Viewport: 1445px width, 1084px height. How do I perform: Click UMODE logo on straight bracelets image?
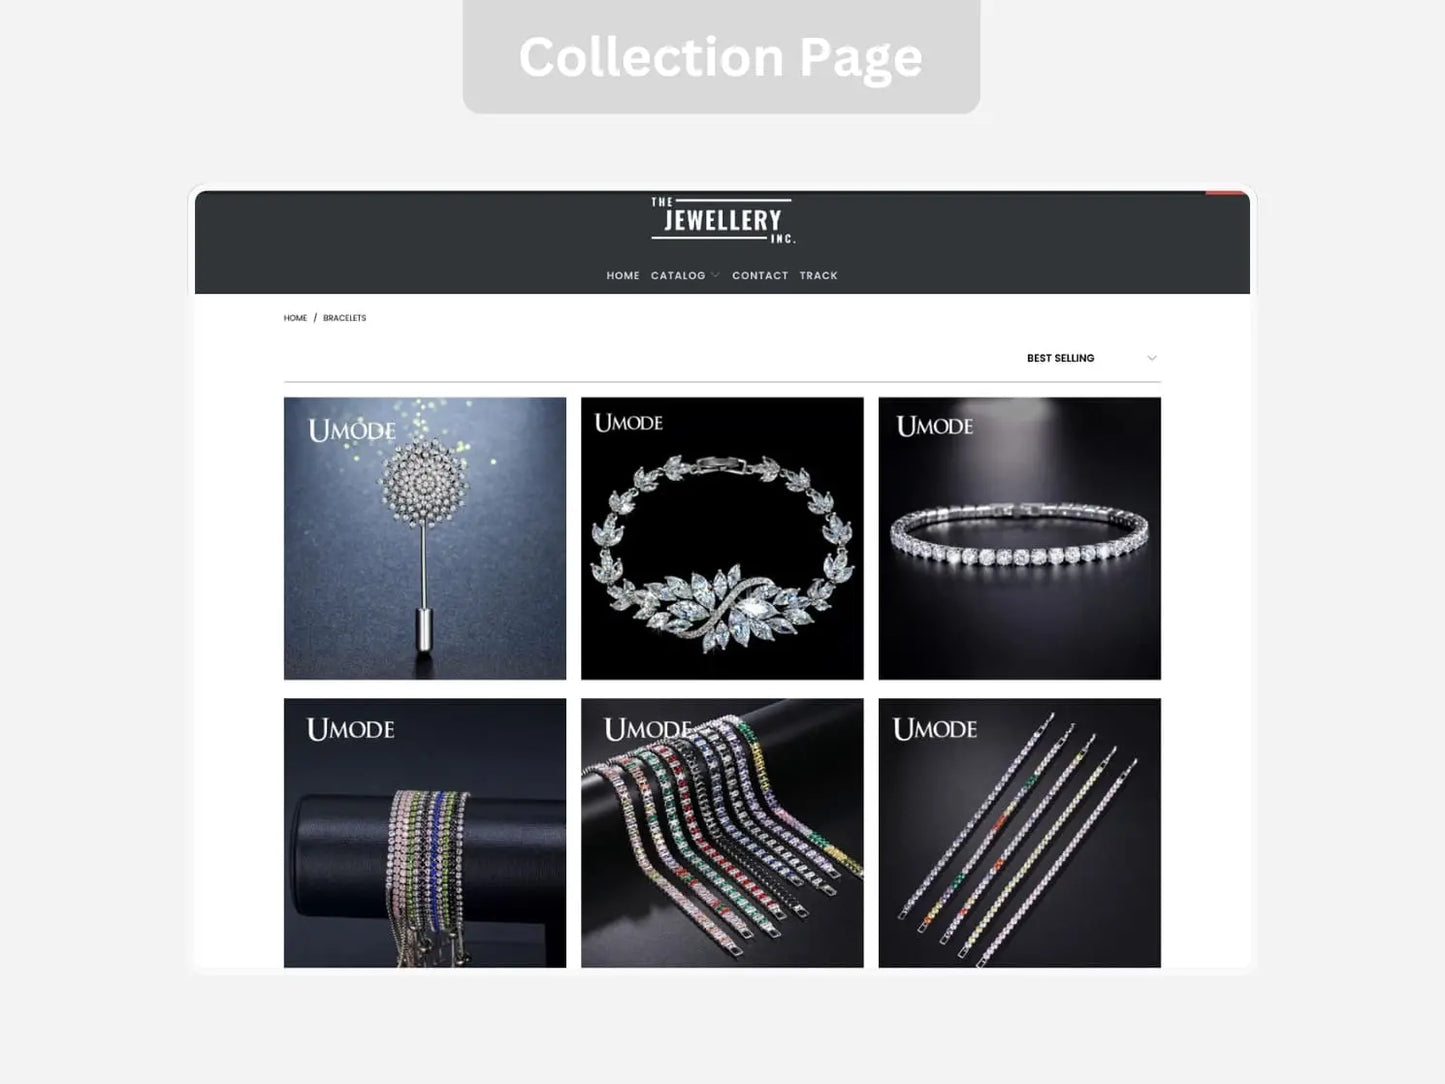click(935, 729)
